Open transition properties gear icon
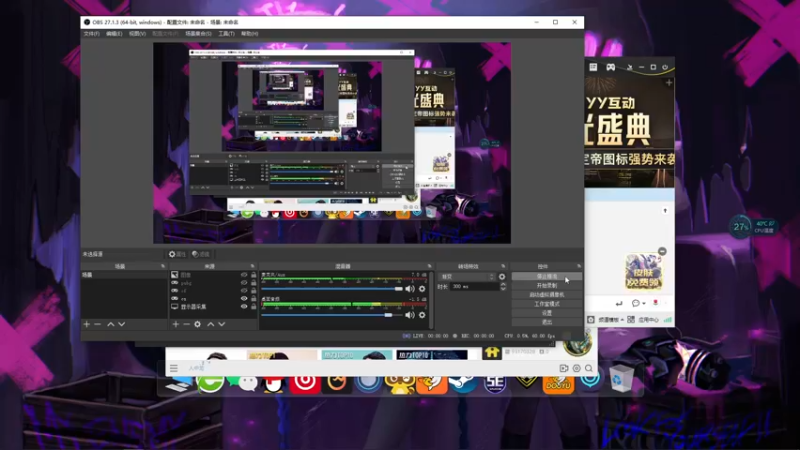The width and height of the screenshot is (800, 450). [x=502, y=277]
